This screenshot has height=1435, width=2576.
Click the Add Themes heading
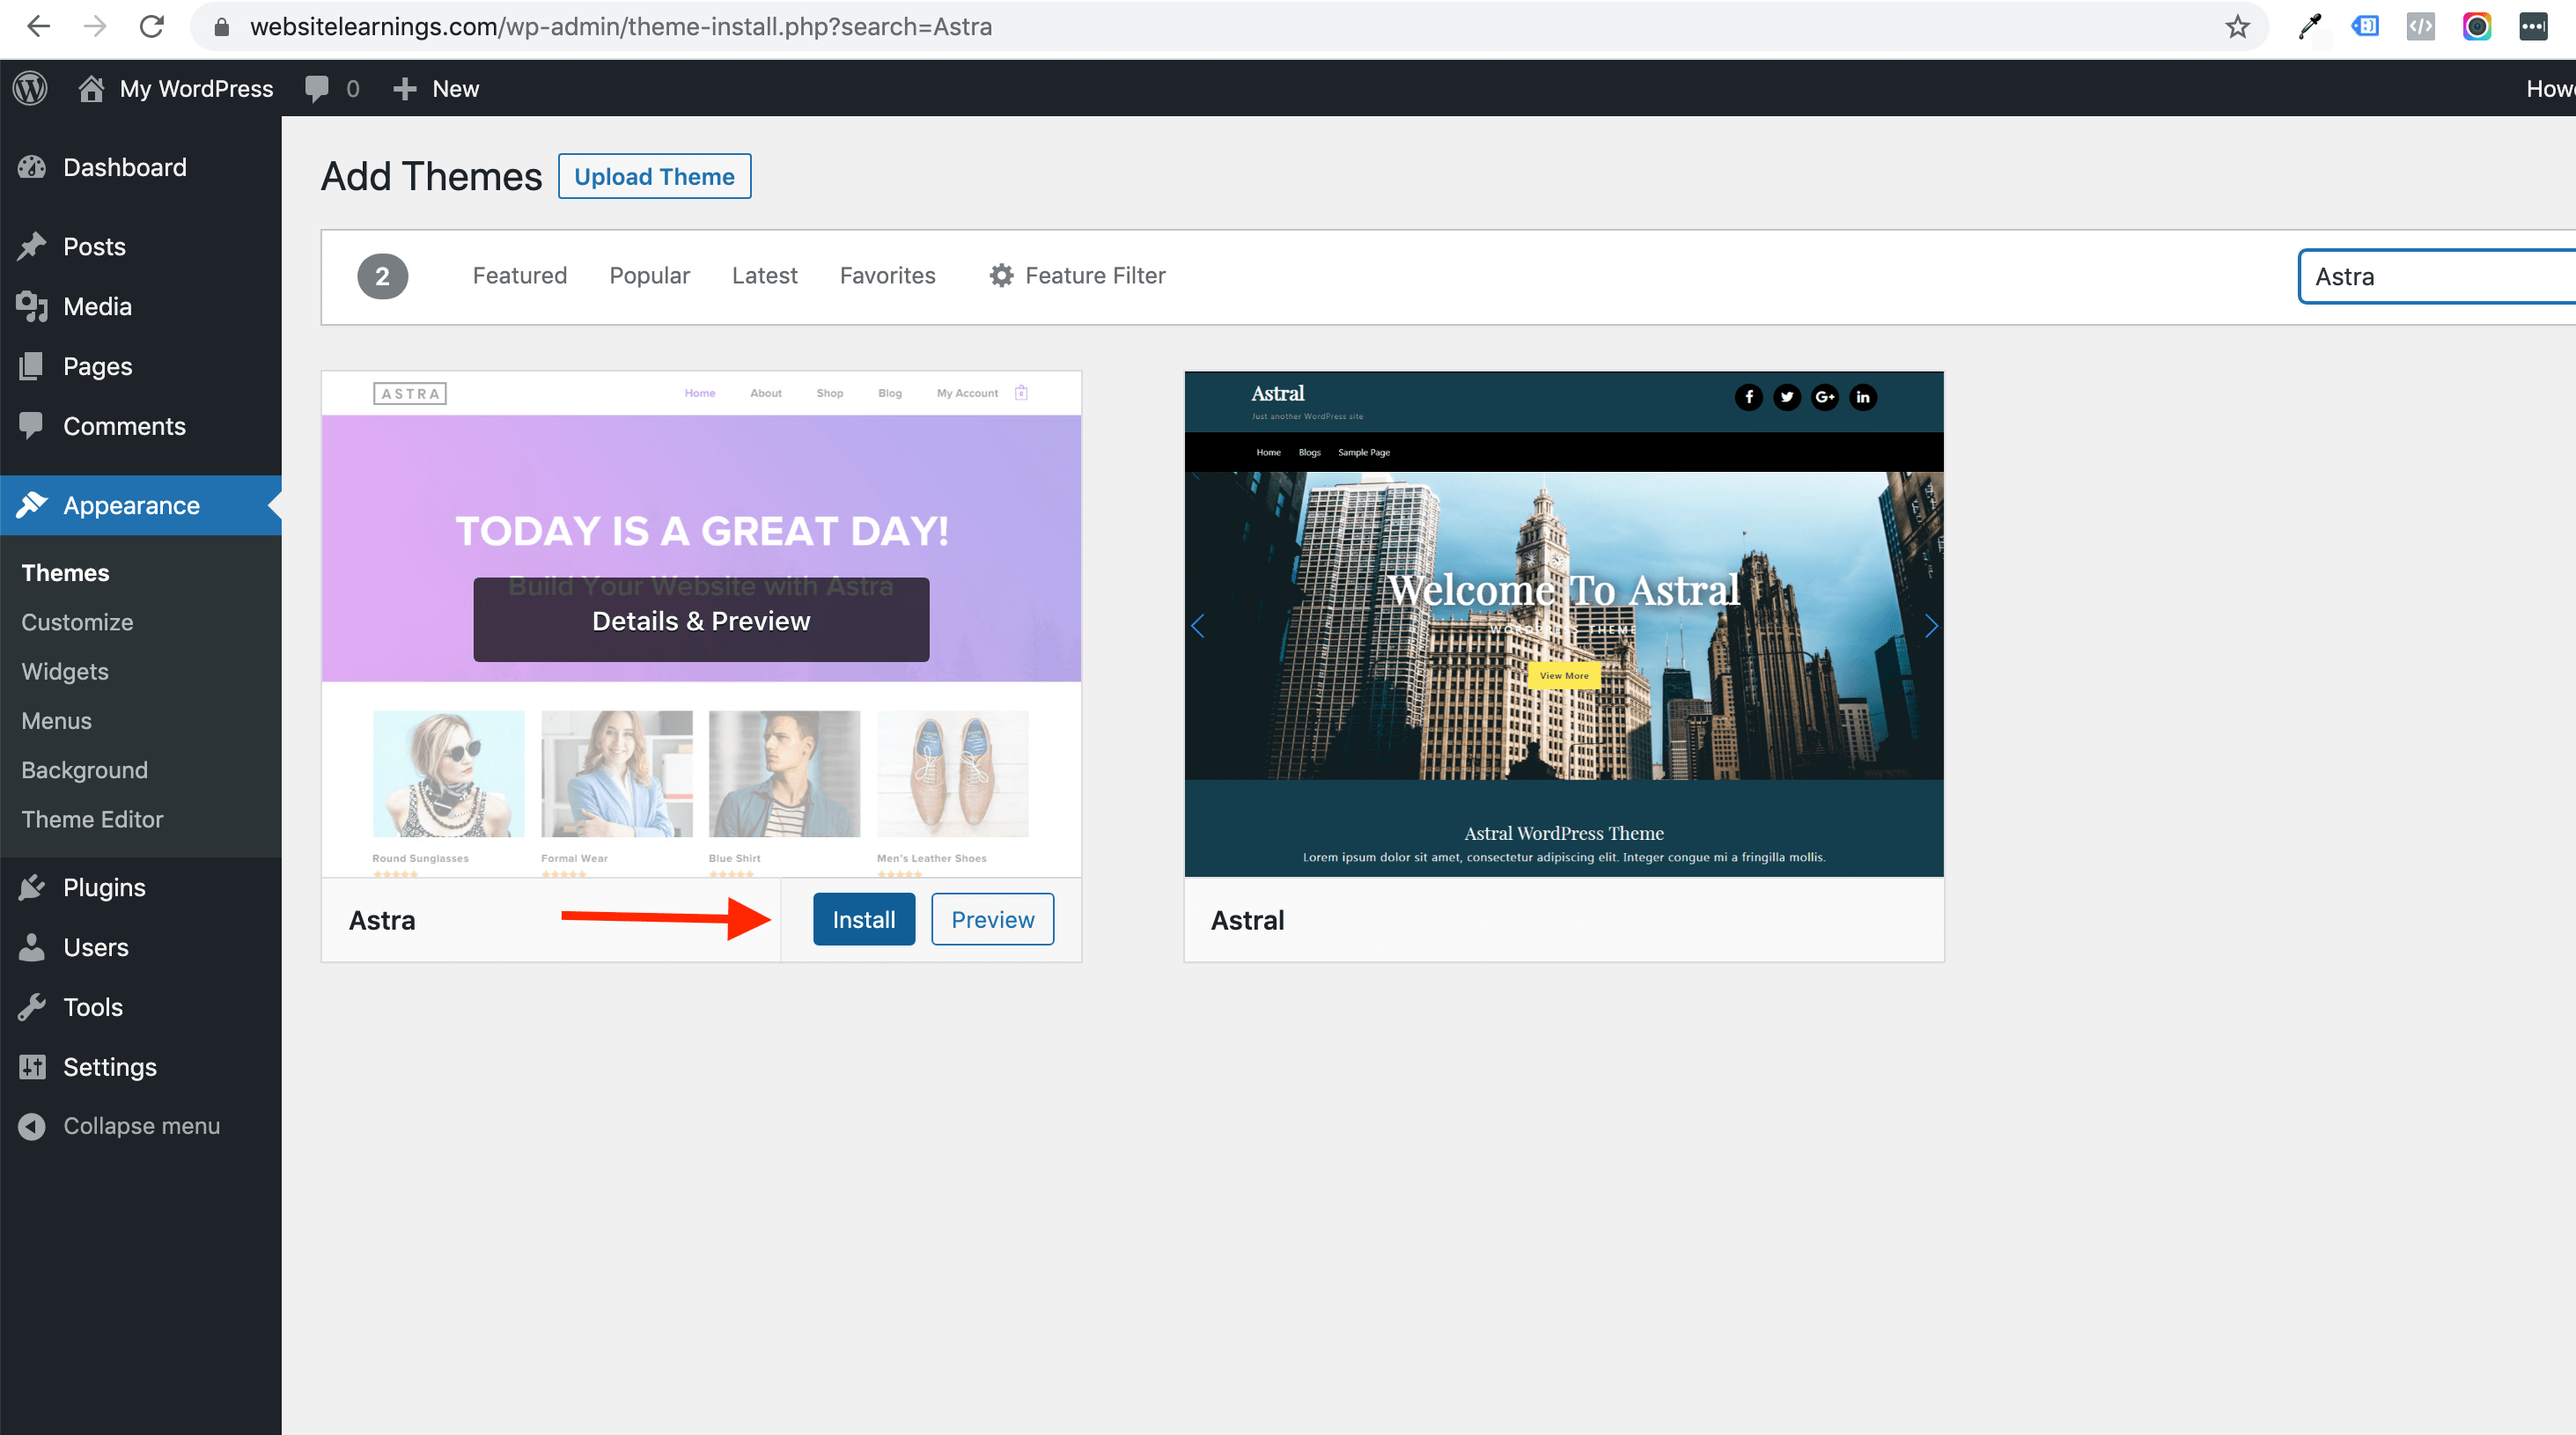[432, 176]
